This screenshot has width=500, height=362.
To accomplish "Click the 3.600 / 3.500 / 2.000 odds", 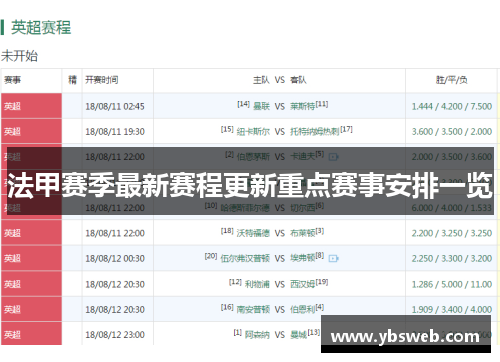I will [452, 132].
